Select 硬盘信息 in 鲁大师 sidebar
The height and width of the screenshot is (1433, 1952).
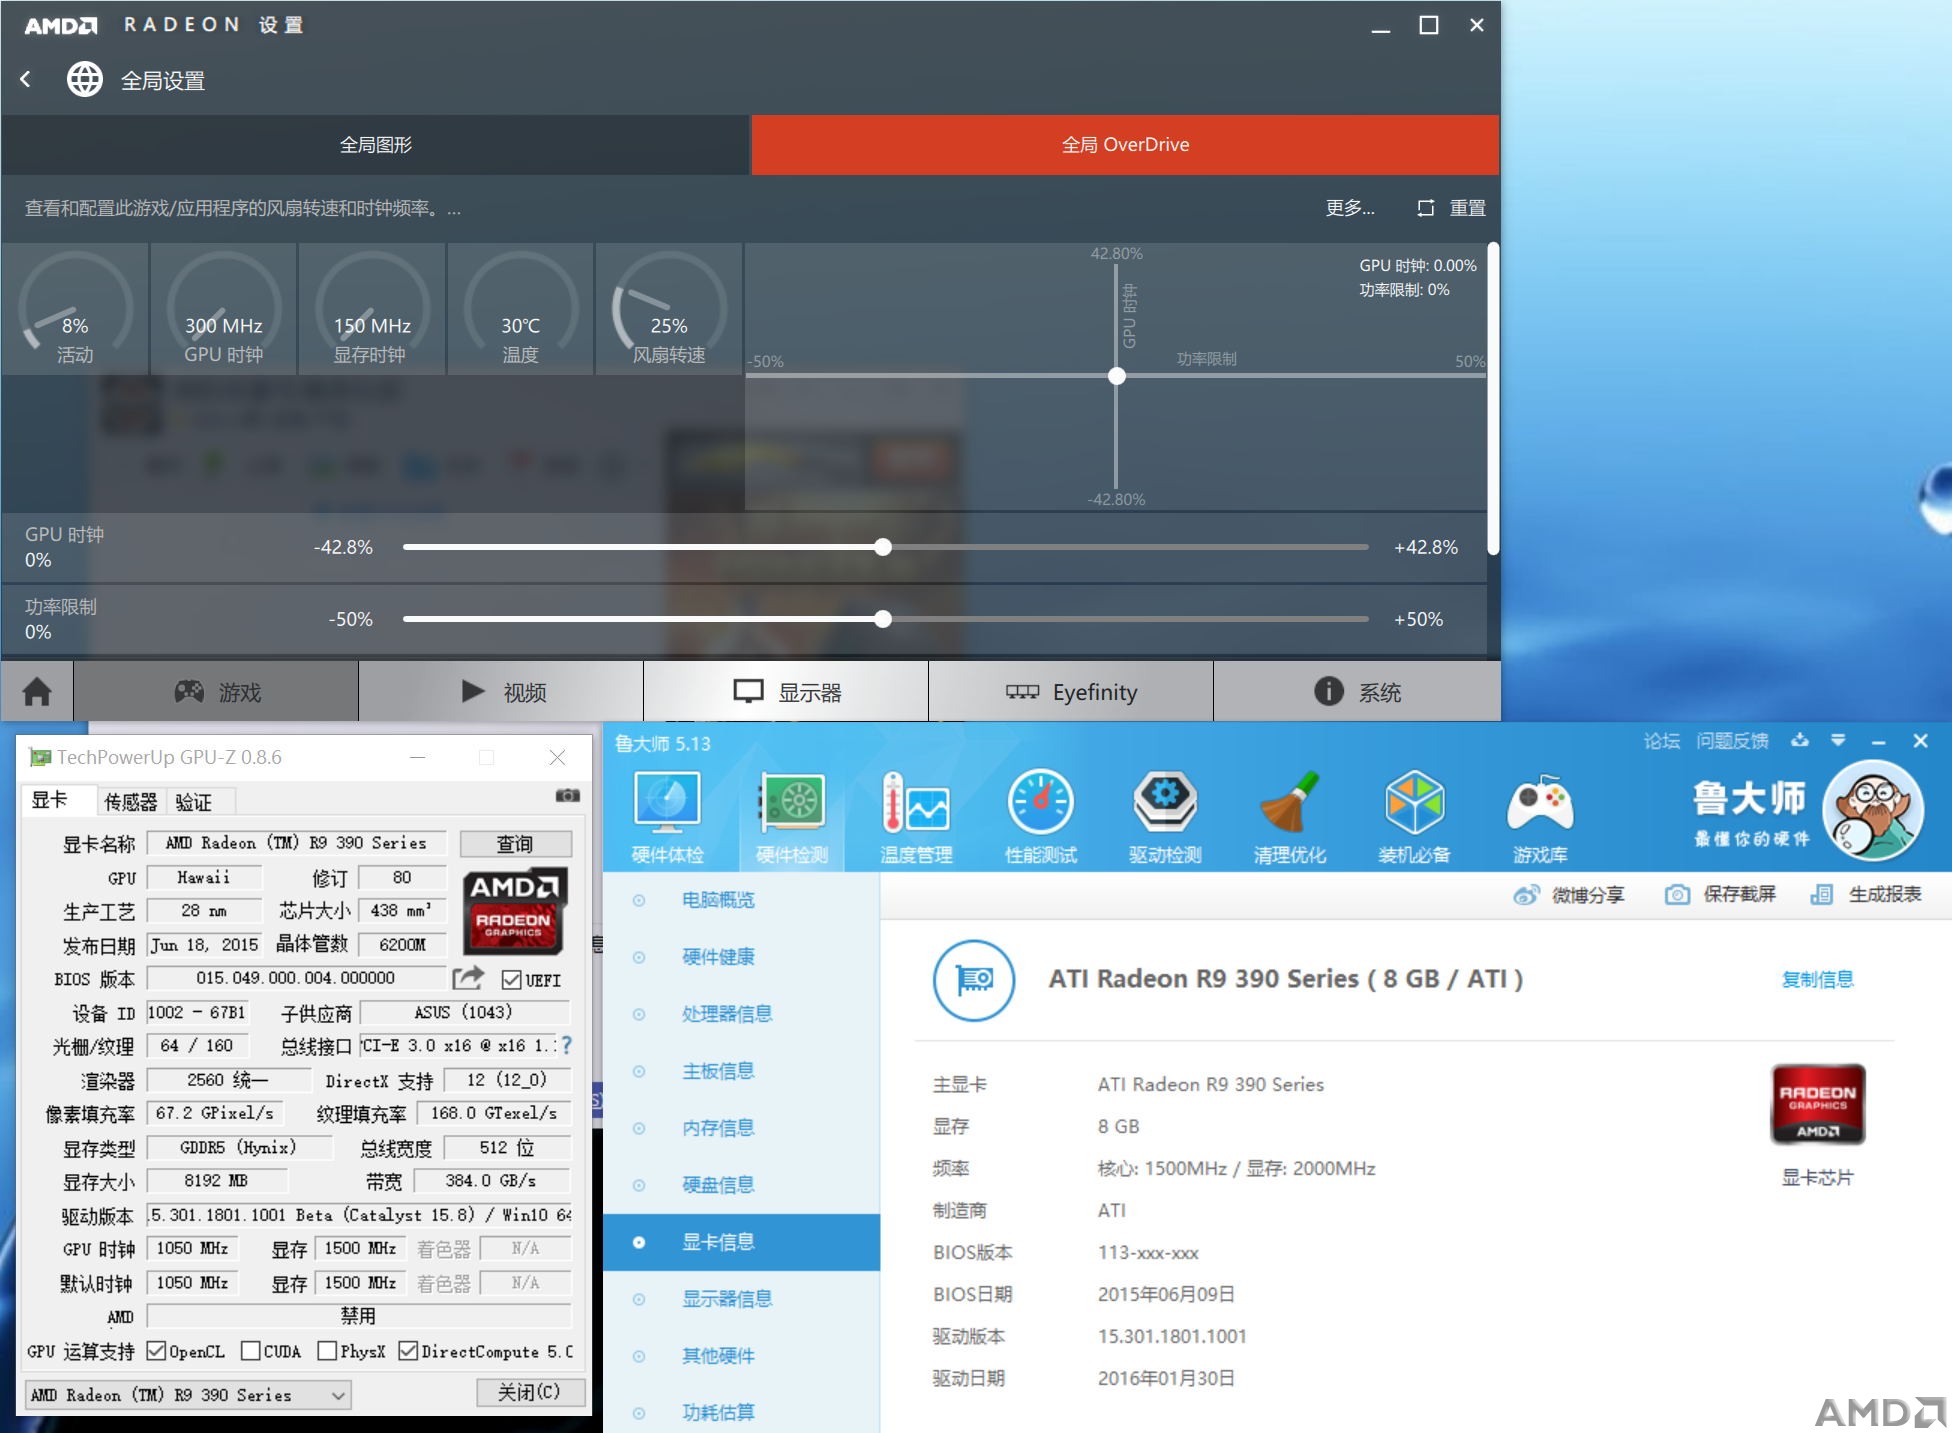coord(741,1185)
